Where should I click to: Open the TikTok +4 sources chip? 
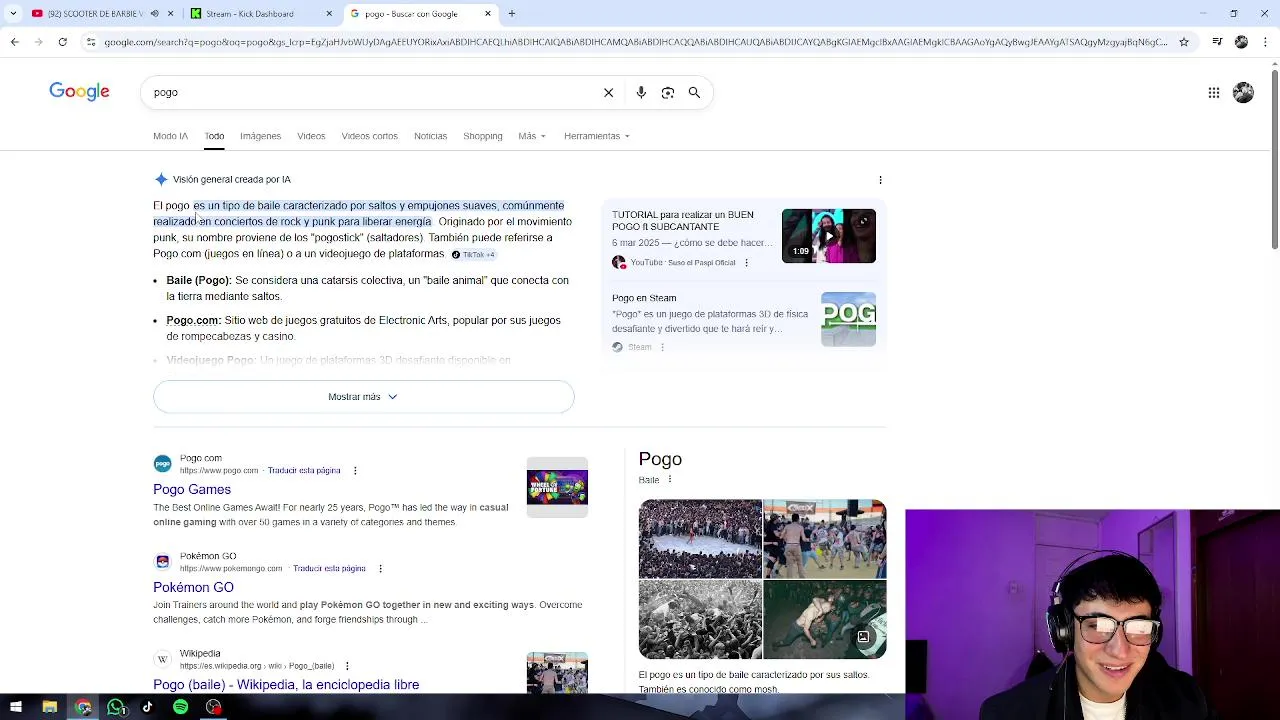click(x=473, y=255)
